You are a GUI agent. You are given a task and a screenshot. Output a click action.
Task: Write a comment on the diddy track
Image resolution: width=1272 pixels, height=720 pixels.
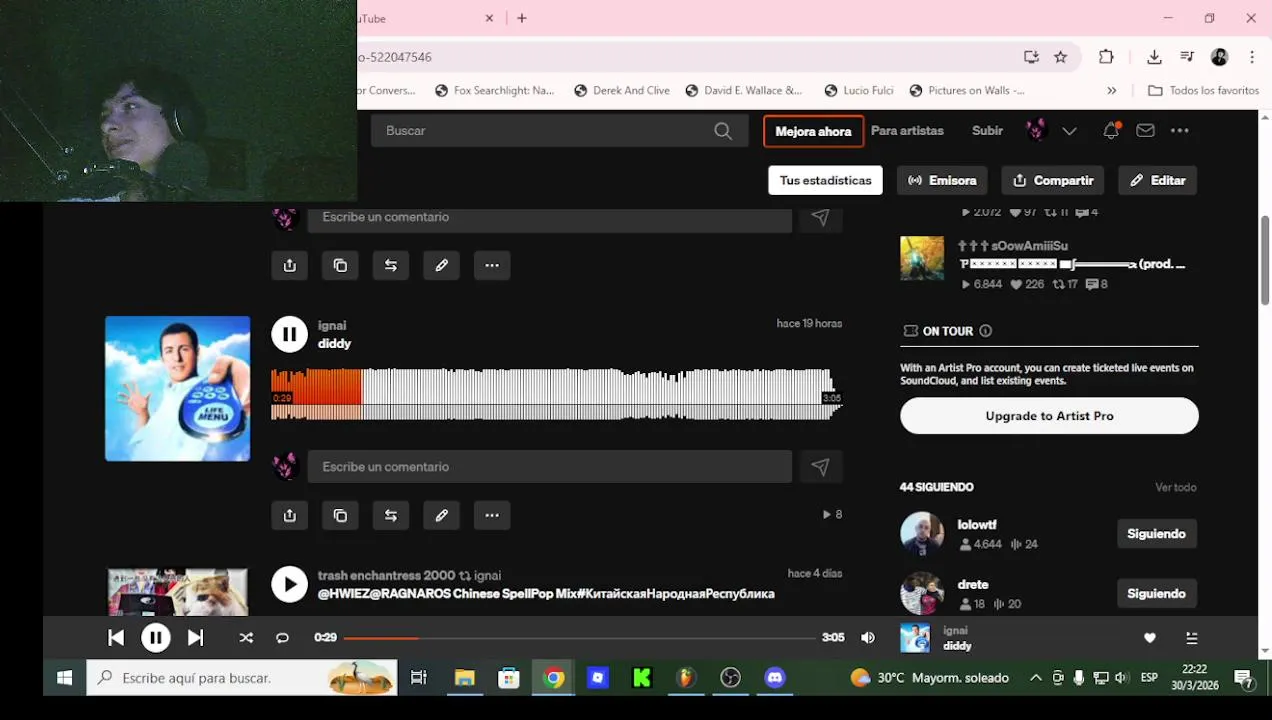tap(549, 466)
